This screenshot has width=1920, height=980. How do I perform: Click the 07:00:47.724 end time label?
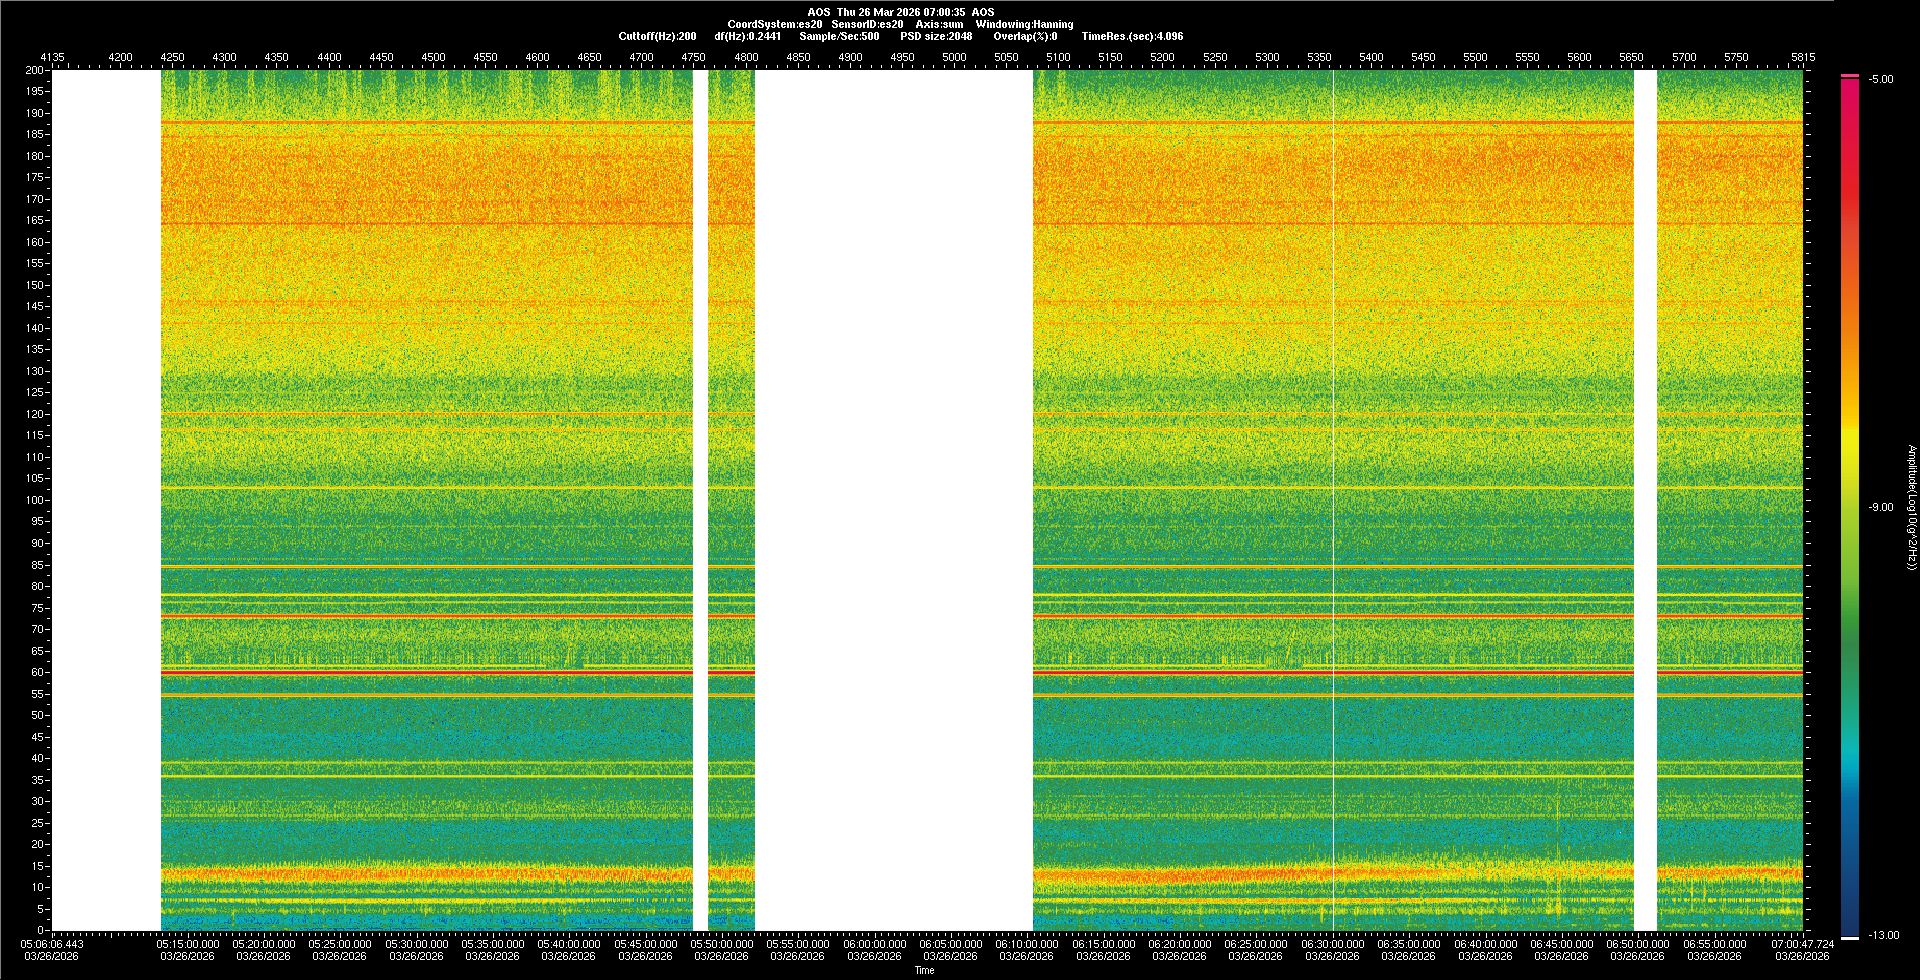click(x=1802, y=944)
